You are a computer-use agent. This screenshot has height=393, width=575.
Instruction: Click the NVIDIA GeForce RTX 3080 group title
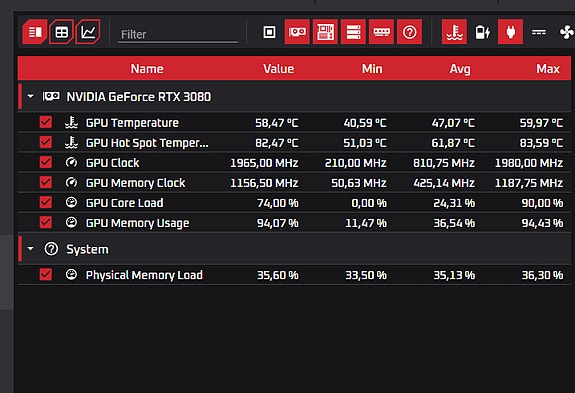139,97
